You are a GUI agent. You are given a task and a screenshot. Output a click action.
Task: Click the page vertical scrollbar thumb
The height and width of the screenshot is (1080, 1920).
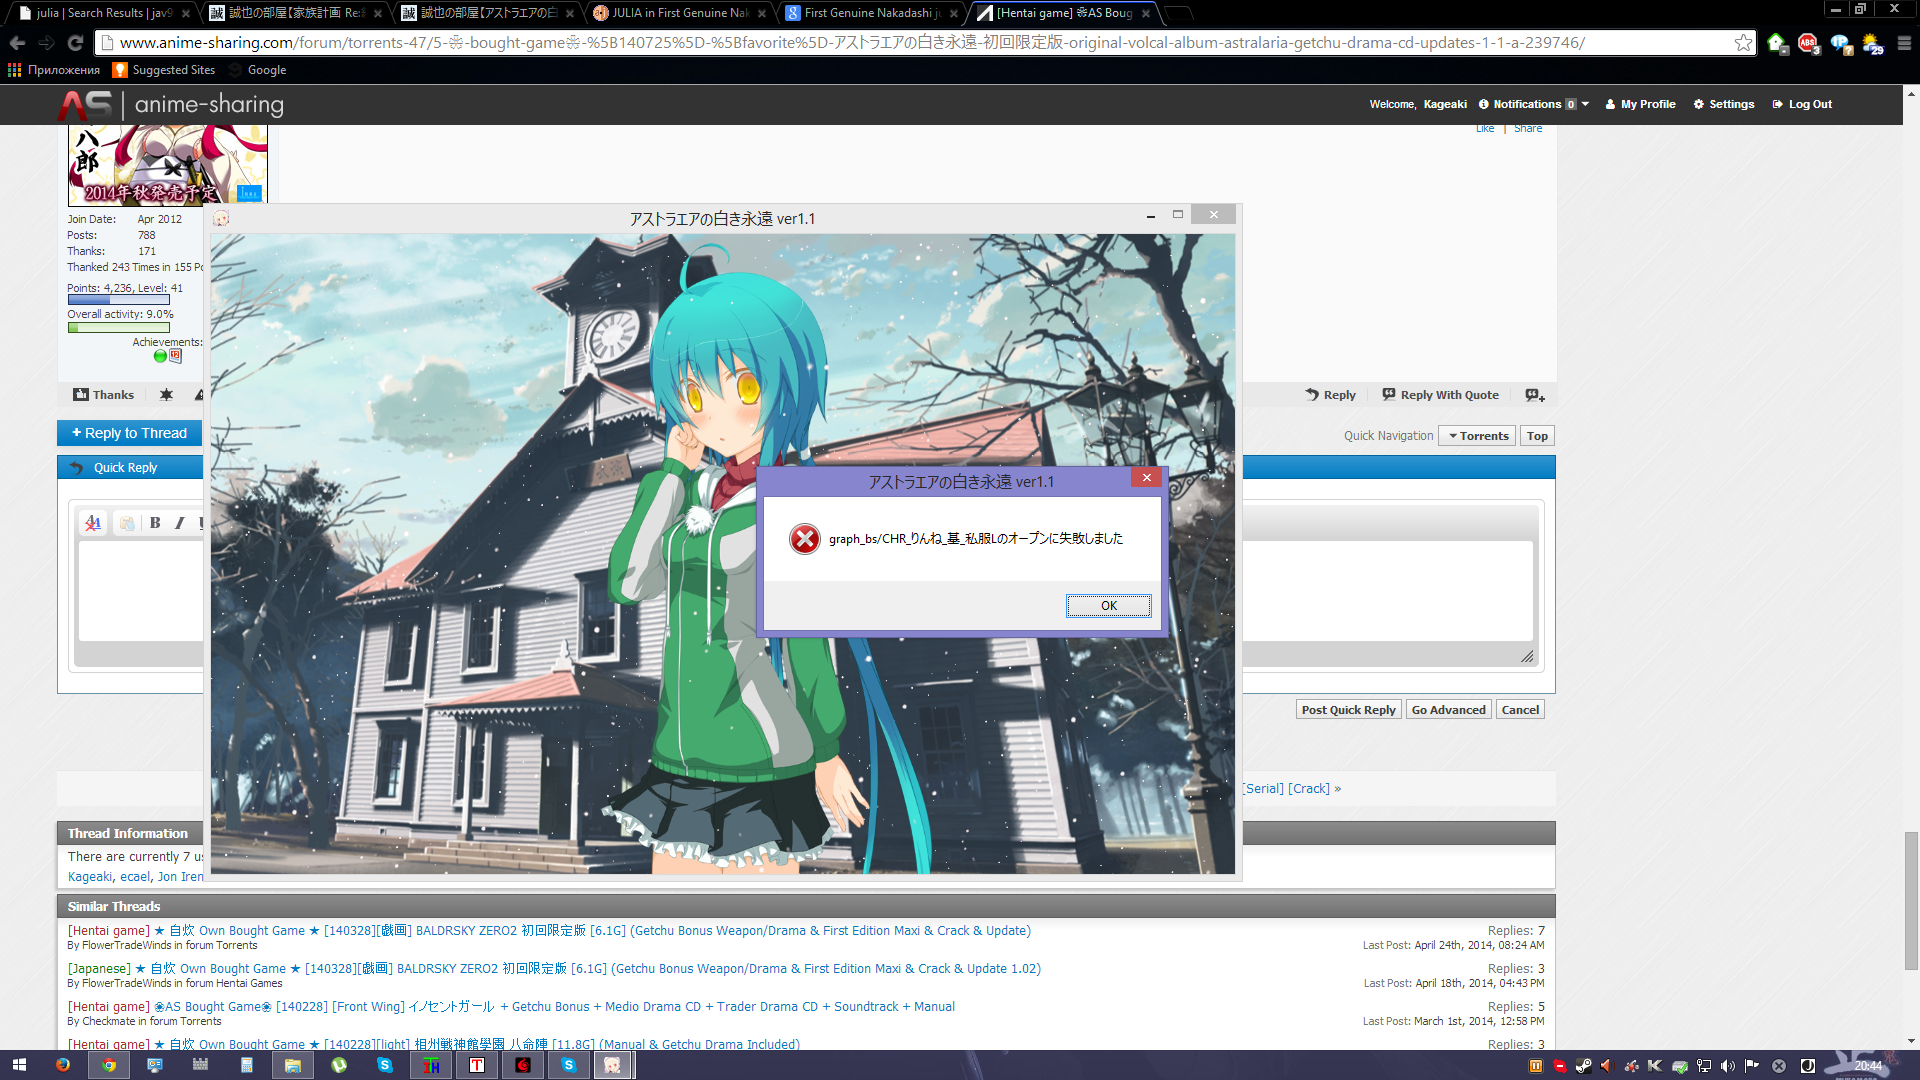tap(1911, 900)
